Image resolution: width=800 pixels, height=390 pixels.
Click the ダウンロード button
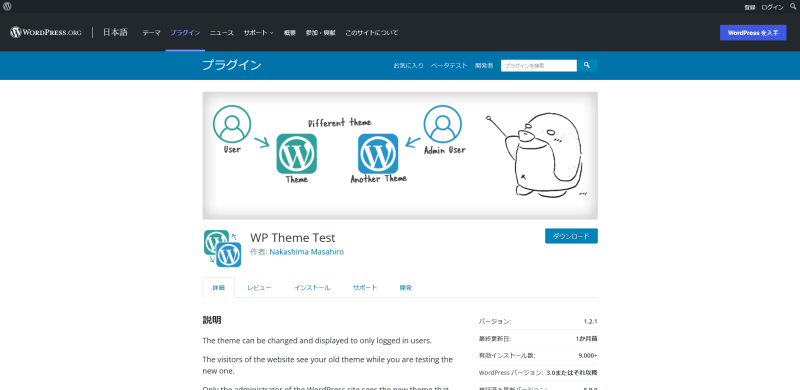[571, 236]
